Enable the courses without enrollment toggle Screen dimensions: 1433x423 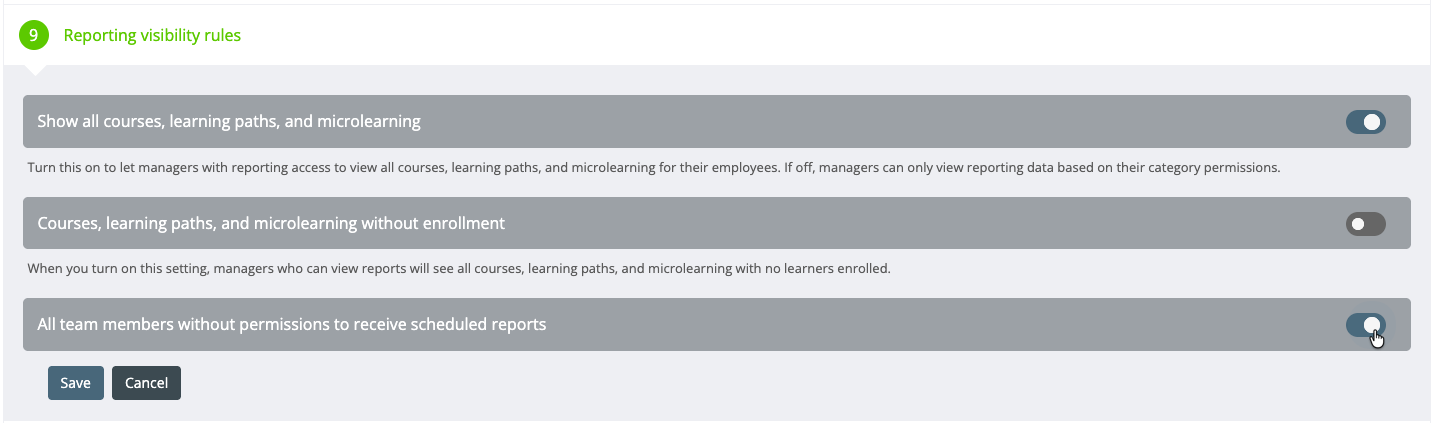pos(1365,224)
